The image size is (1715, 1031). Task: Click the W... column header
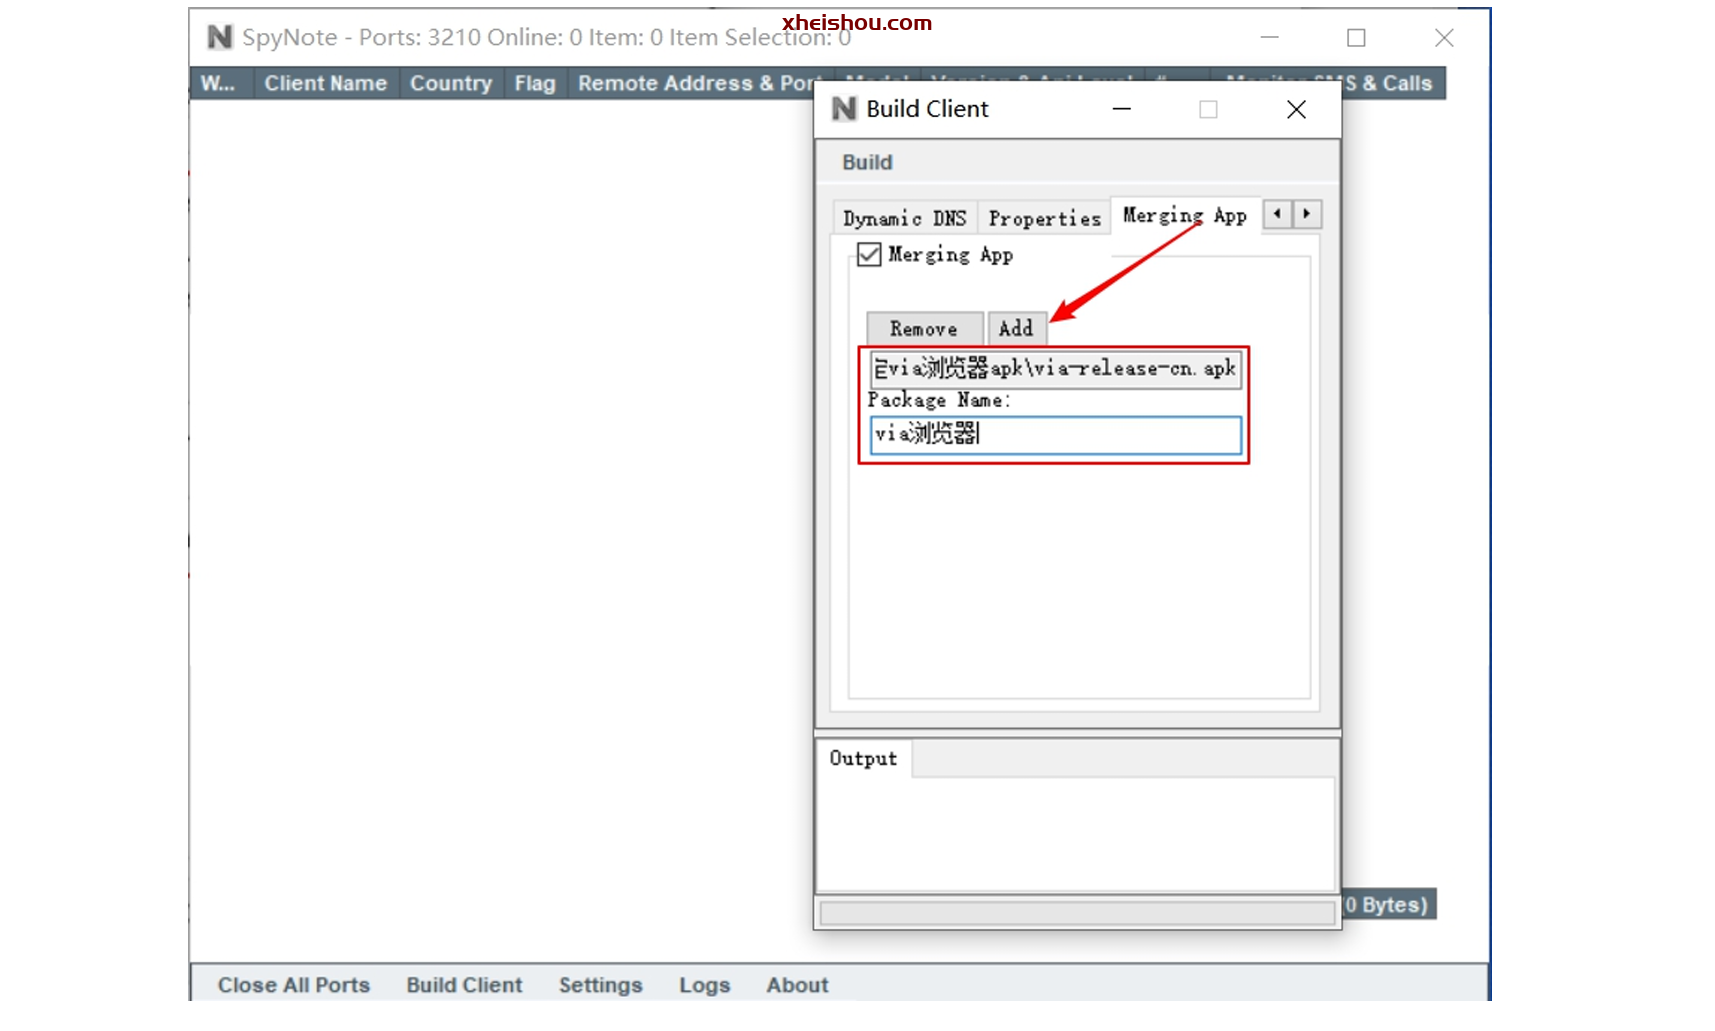point(220,84)
